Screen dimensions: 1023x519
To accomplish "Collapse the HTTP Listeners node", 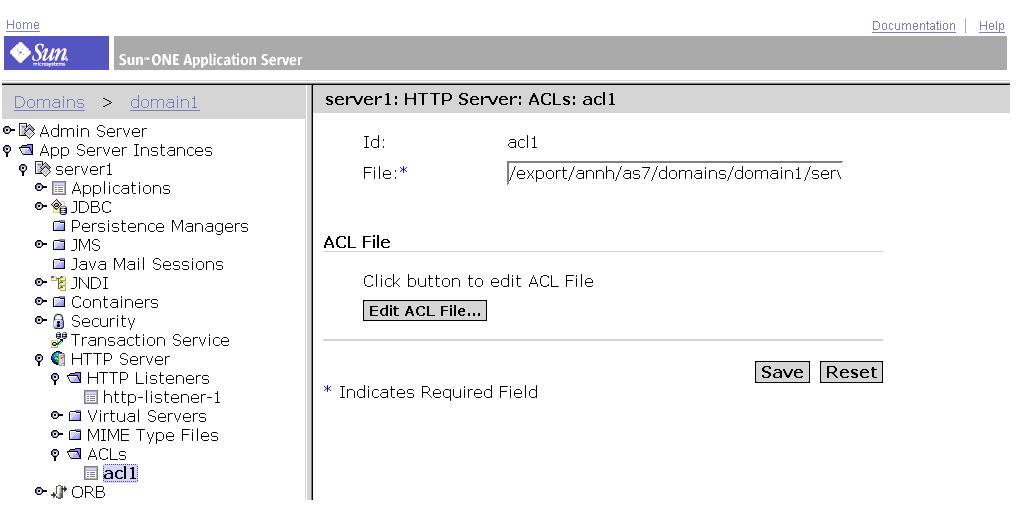I will (55, 379).
